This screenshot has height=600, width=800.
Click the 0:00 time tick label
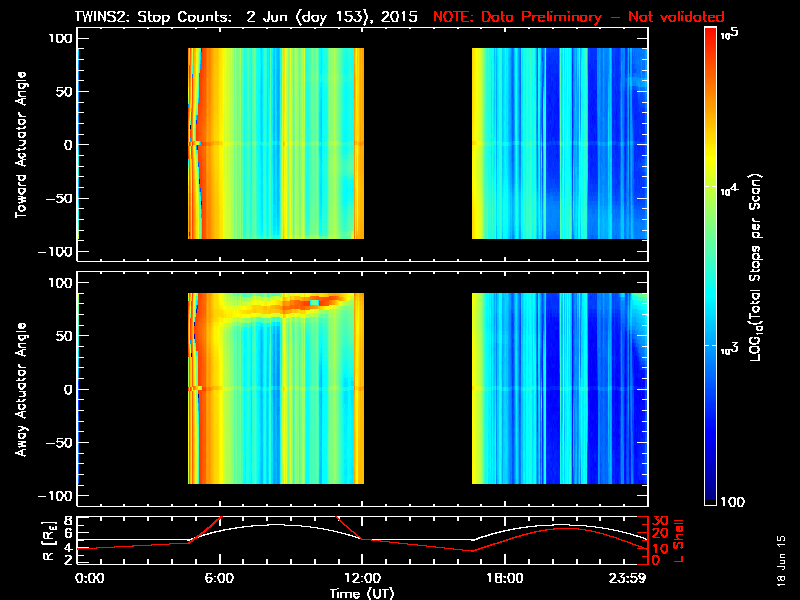(89, 578)
